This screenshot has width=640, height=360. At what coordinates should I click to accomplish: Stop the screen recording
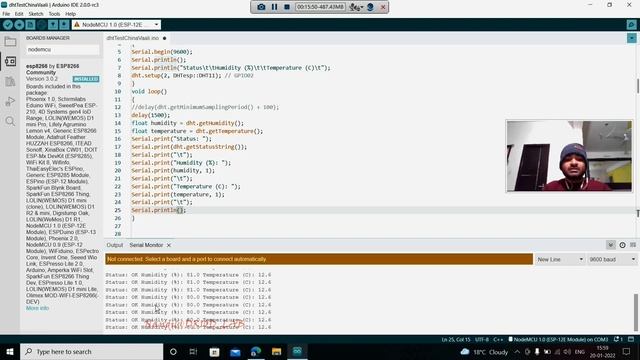[x=287, y=7]
